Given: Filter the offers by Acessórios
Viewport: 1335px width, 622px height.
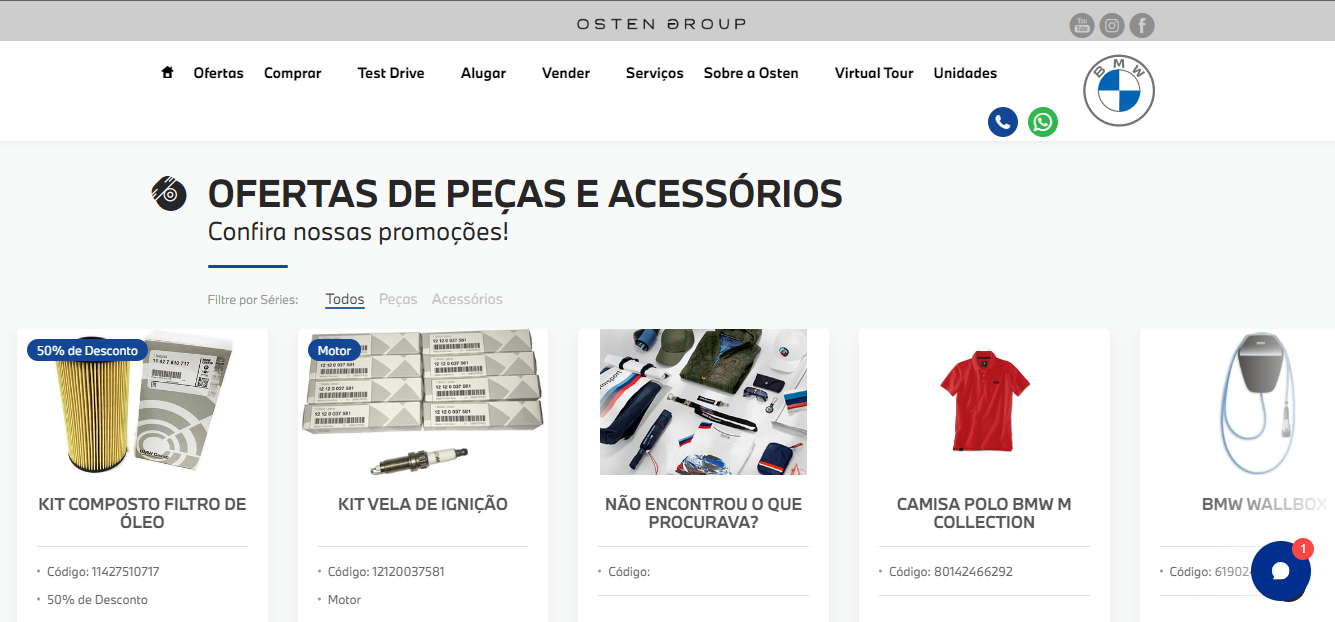Looking at the screenshot, I should [x=467, y=299].
